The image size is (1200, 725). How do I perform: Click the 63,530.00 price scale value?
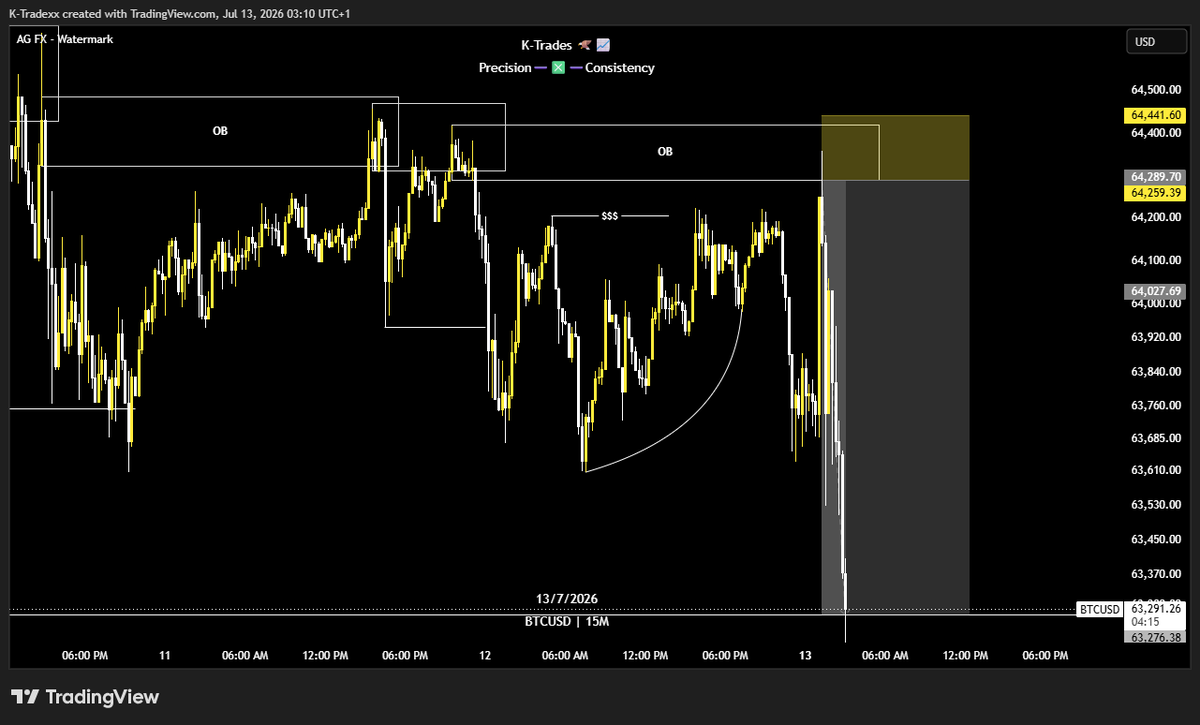click(x=1155, y=505)
